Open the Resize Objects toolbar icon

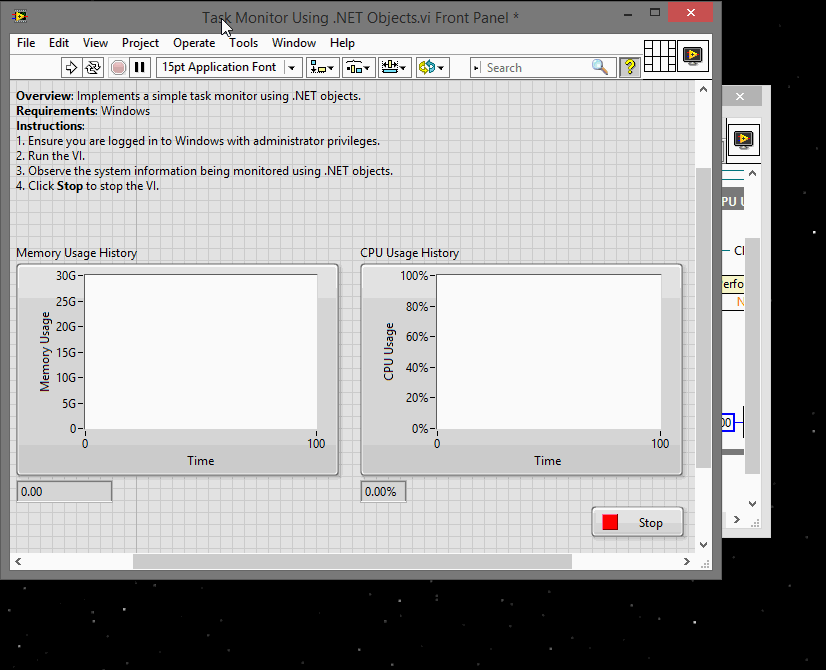tap(394, 67)
